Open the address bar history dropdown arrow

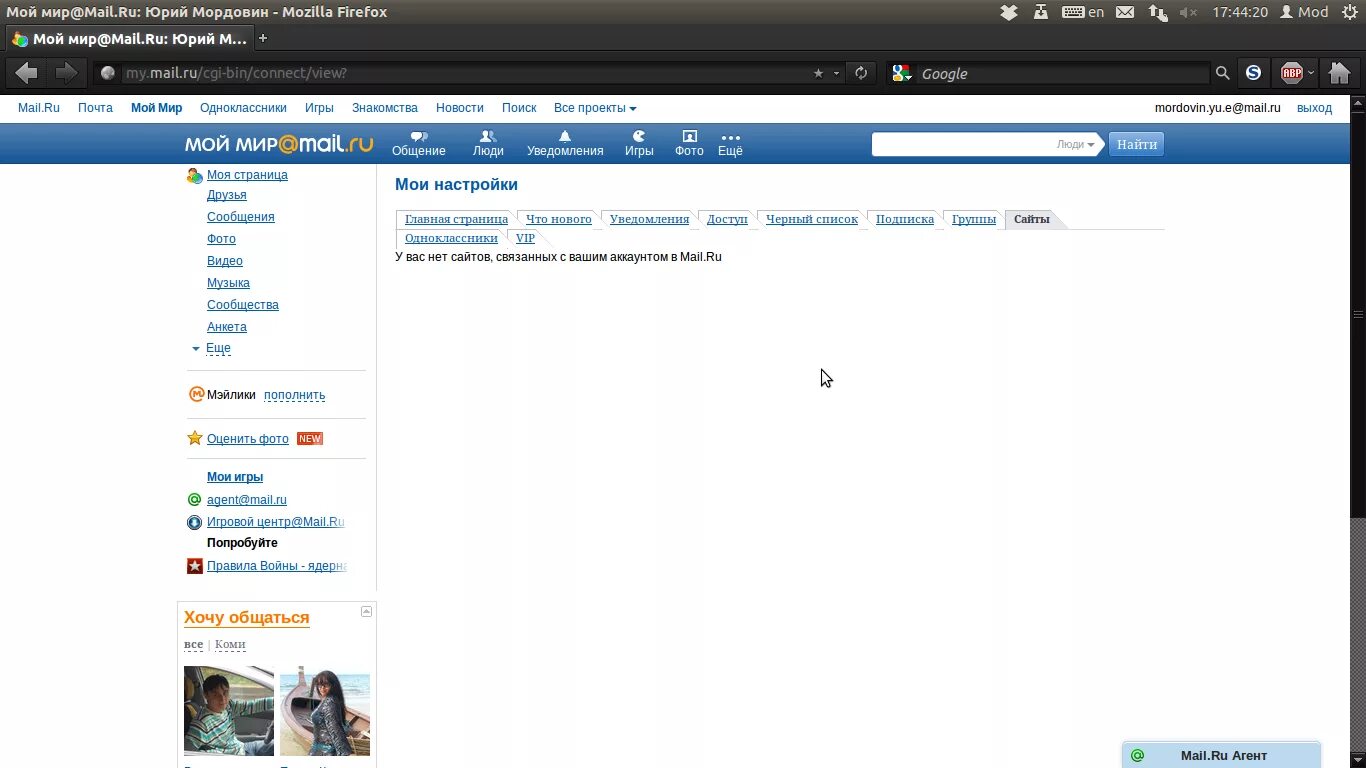[837, 73]
